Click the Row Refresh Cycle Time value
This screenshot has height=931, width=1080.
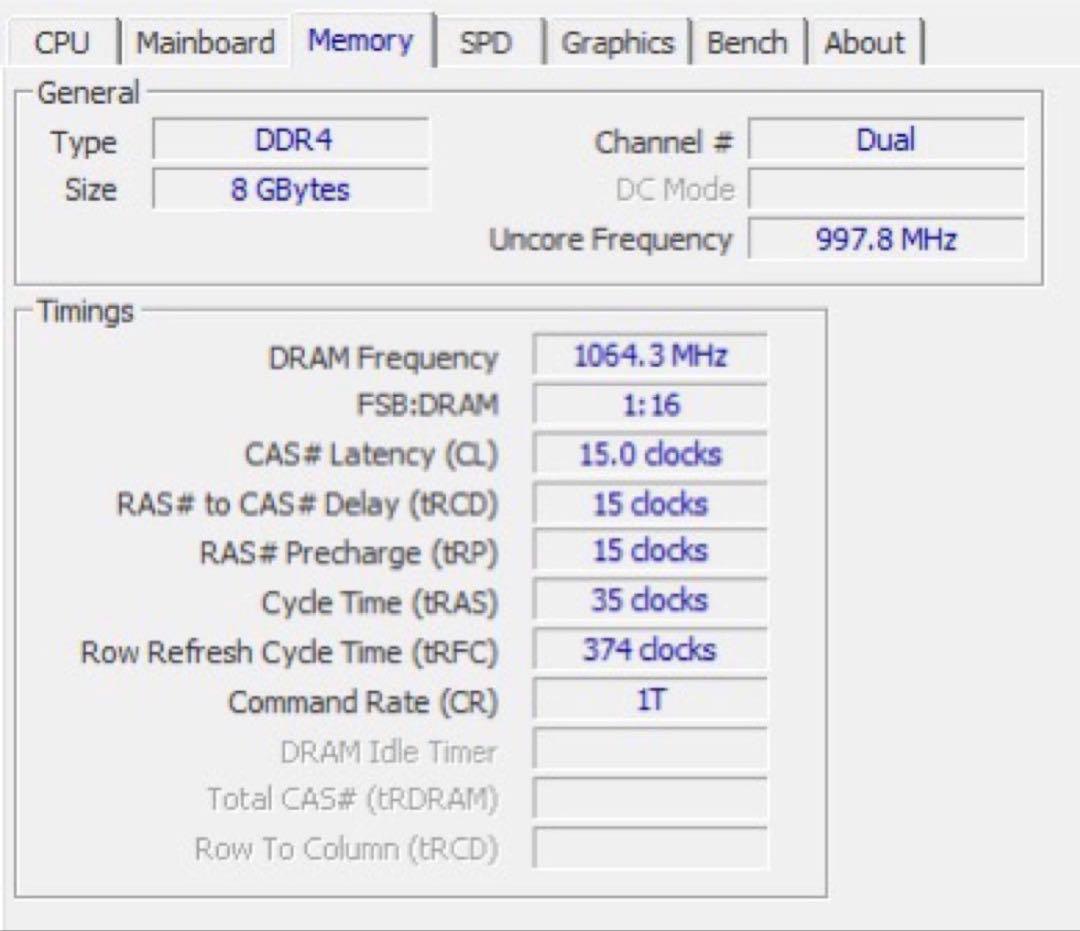click(x=650, y=650)
